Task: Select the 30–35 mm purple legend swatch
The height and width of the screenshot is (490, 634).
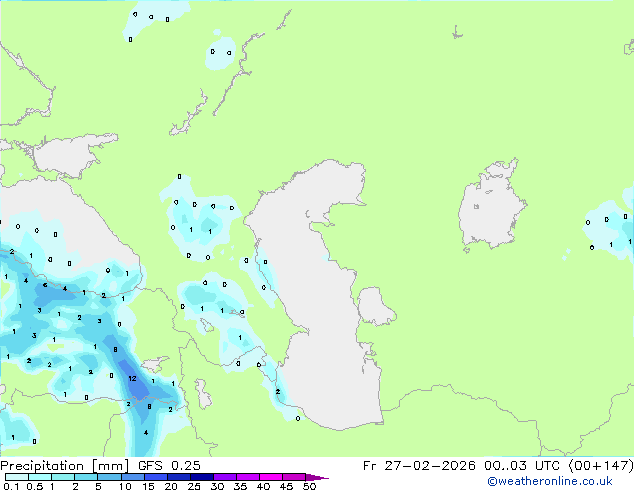Action: pos(225,477)
